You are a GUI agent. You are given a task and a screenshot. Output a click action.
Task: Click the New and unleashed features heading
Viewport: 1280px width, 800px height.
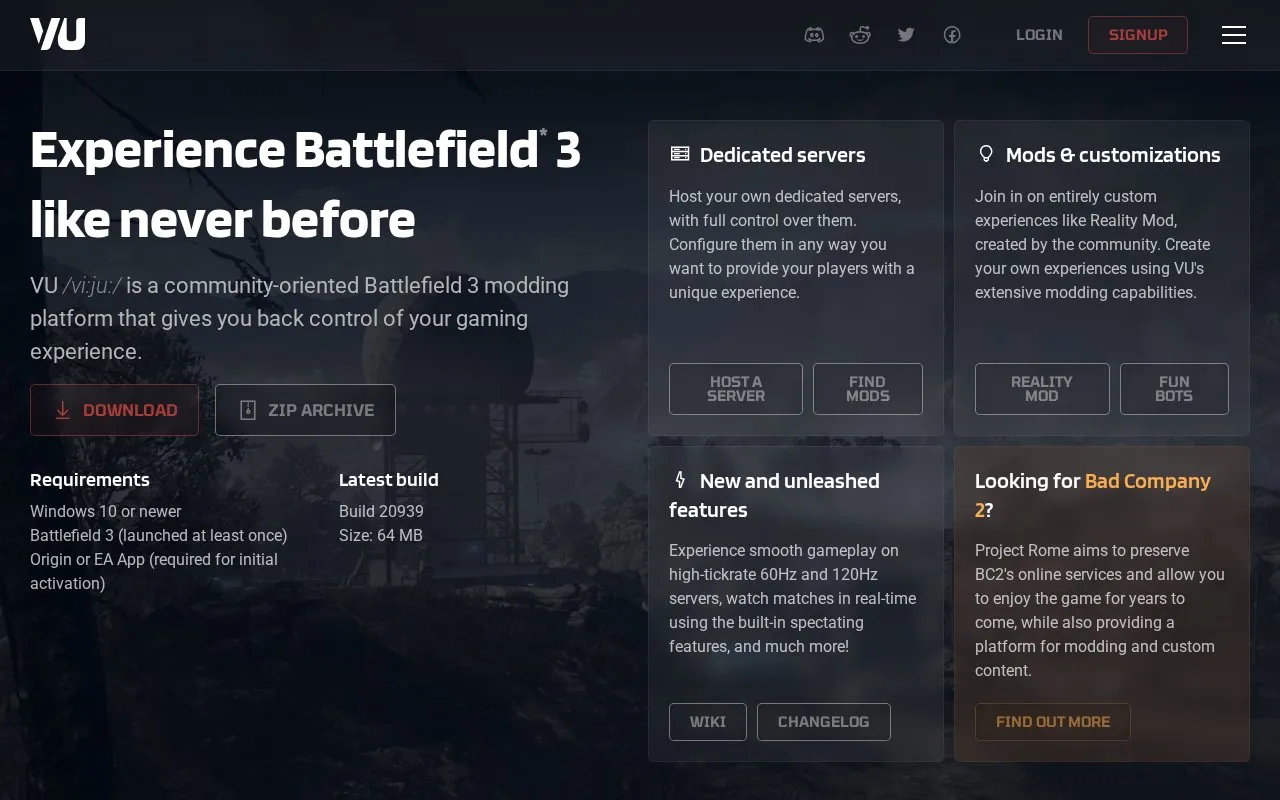pos(774,495)
